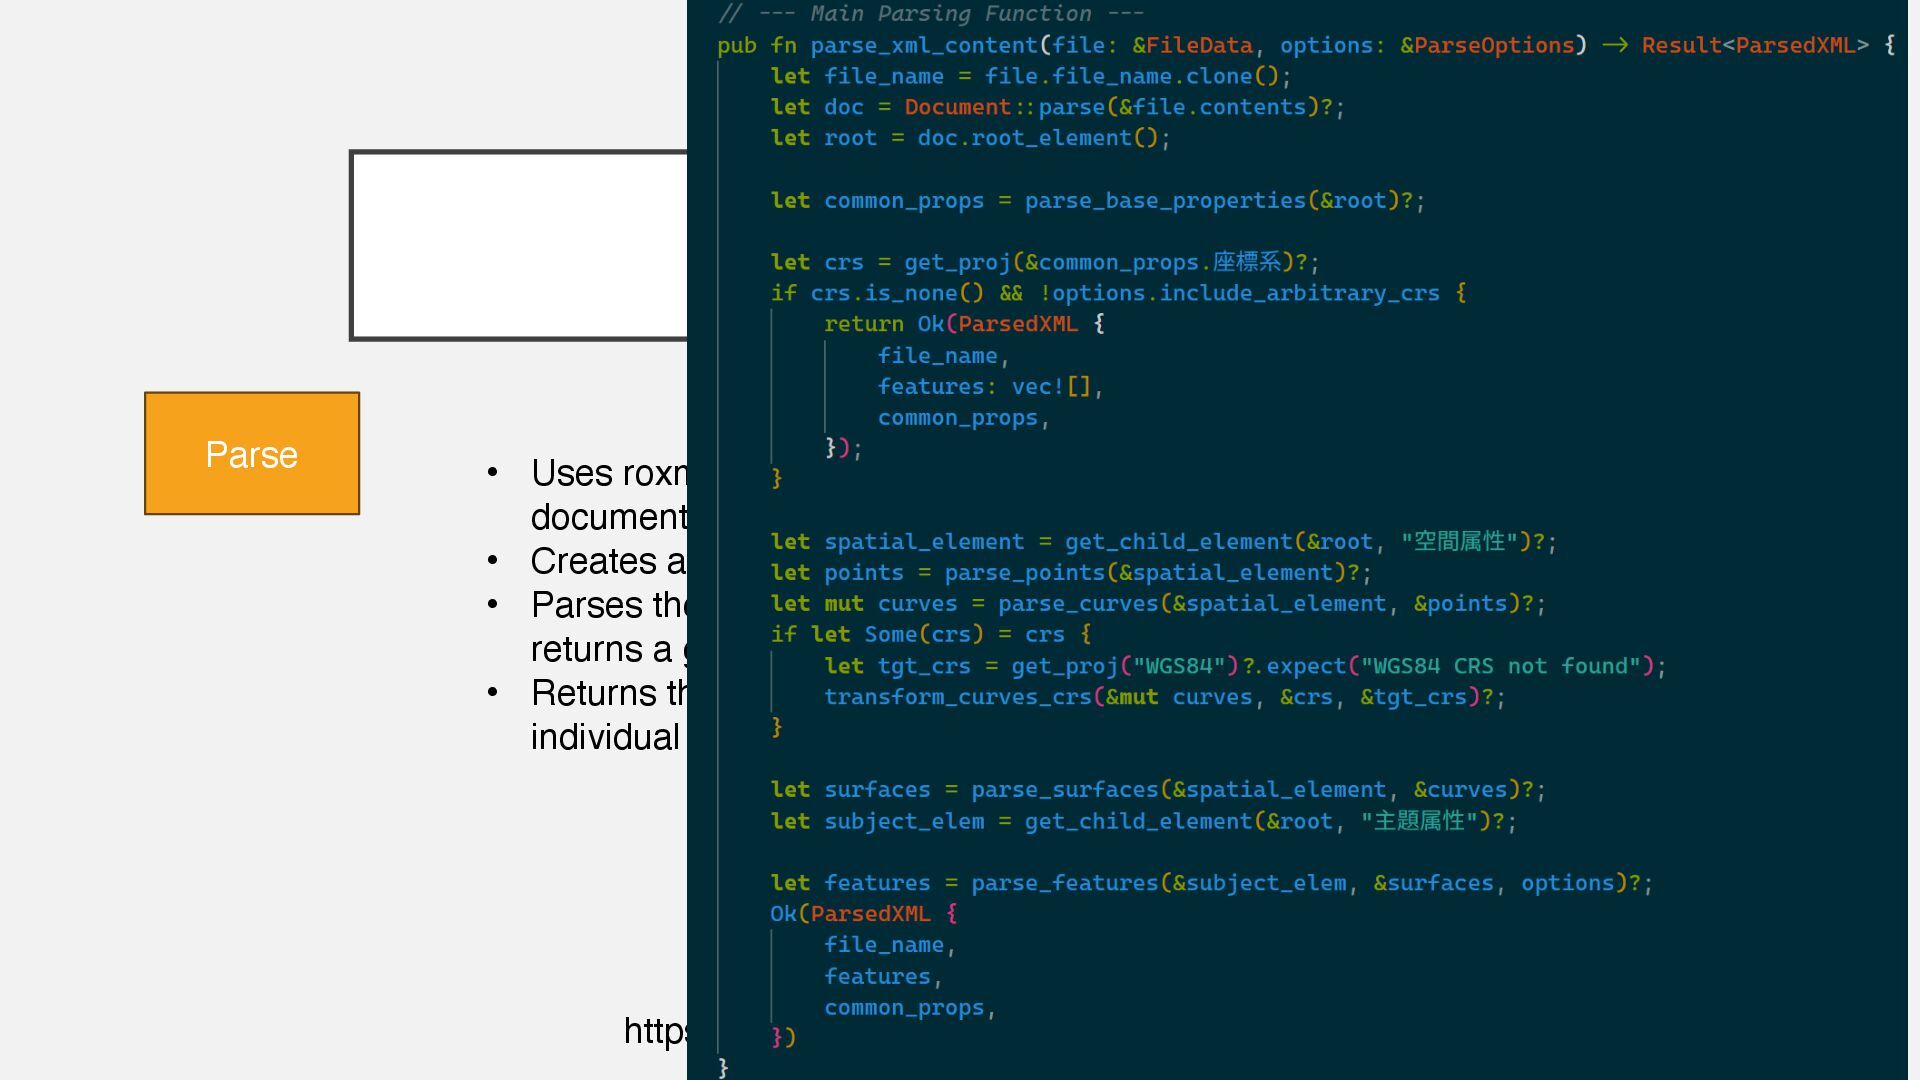Image resolution: width=1920 pixels, height=1080 pixels.
Task: Click the "空間属性" string literal
Action: point(1458,541)
